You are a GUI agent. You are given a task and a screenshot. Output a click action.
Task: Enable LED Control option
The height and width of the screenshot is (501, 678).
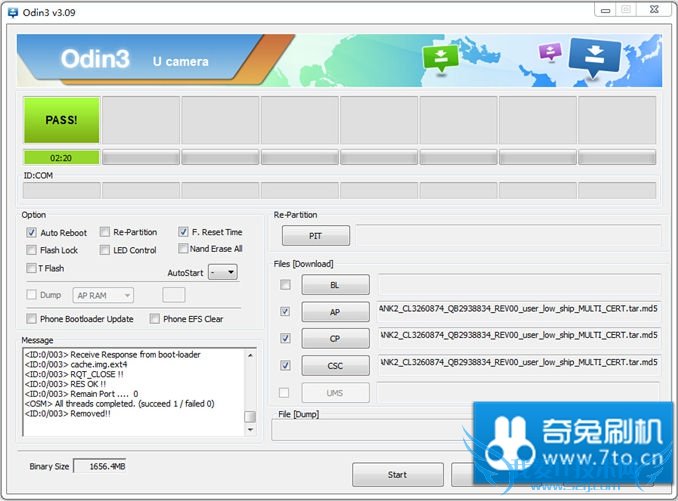coord(105,250)
